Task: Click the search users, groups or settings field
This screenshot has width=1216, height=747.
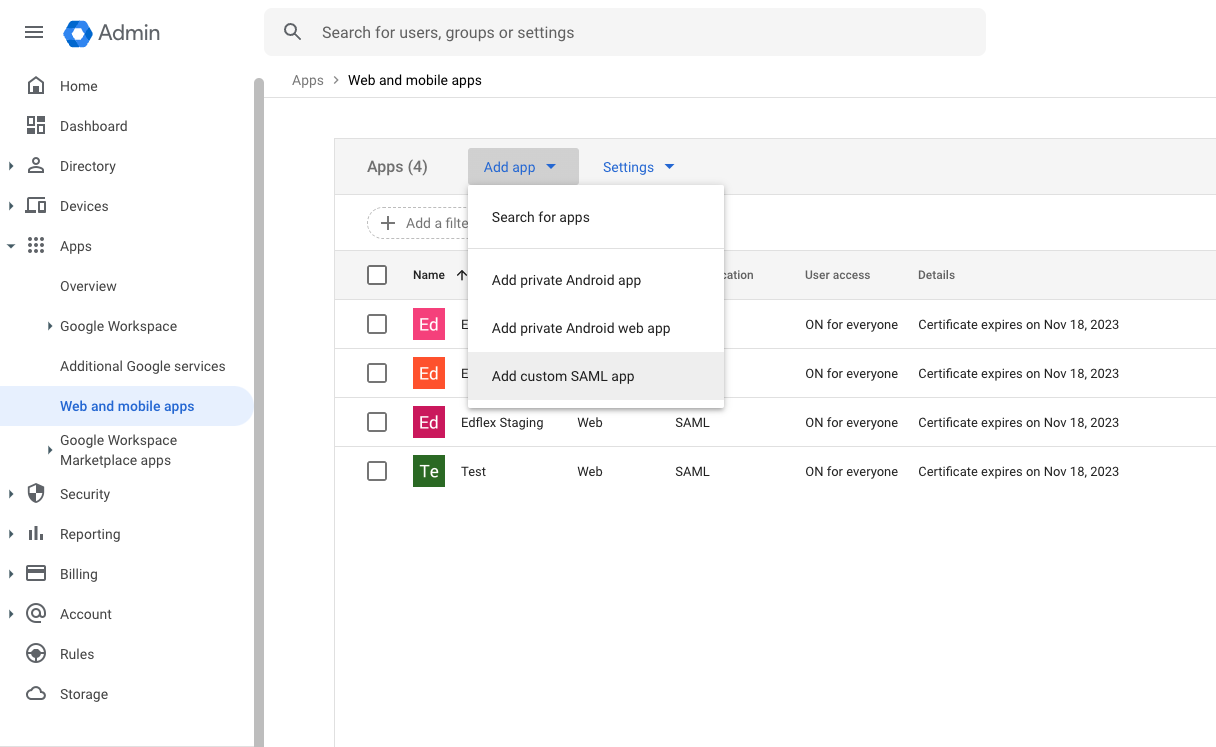Action: pos(625,32)
